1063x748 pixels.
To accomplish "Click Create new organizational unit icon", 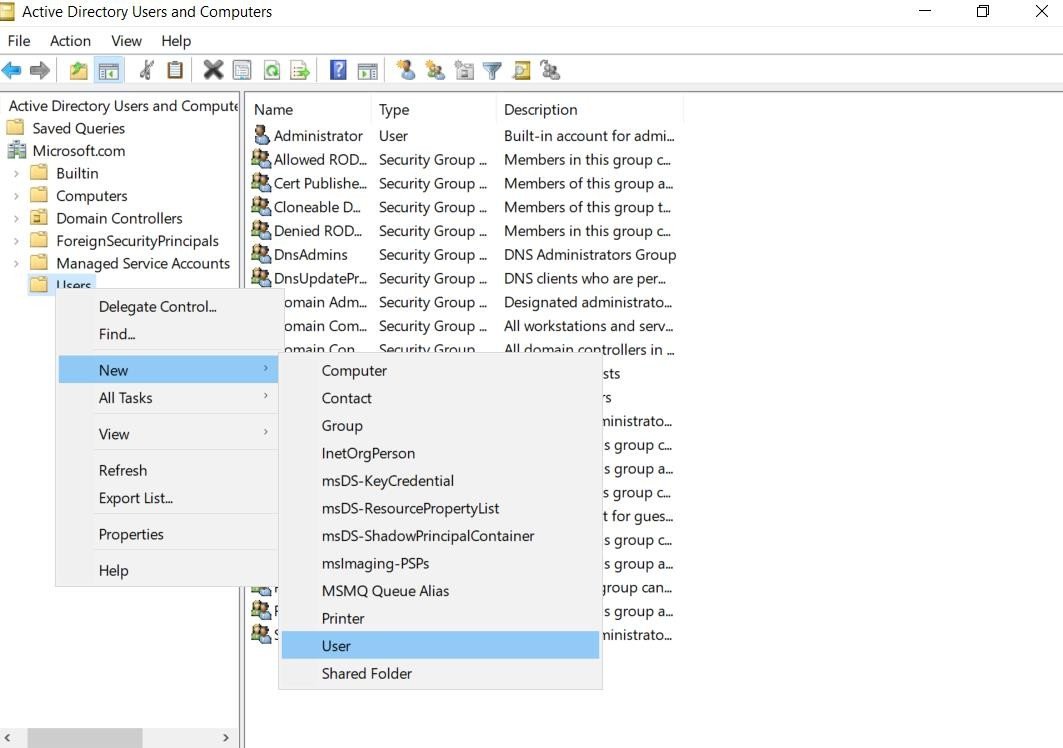I will coord(464,70).
